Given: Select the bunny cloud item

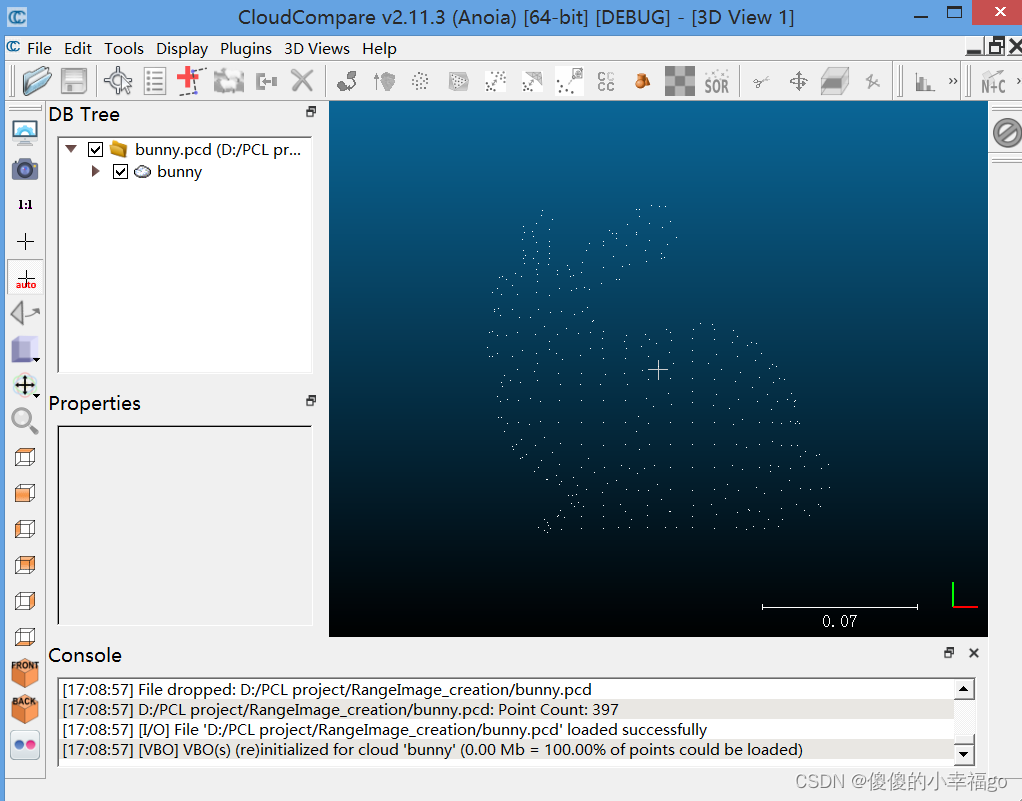Looking at the screenshot, I should click(x=179, y=171).
